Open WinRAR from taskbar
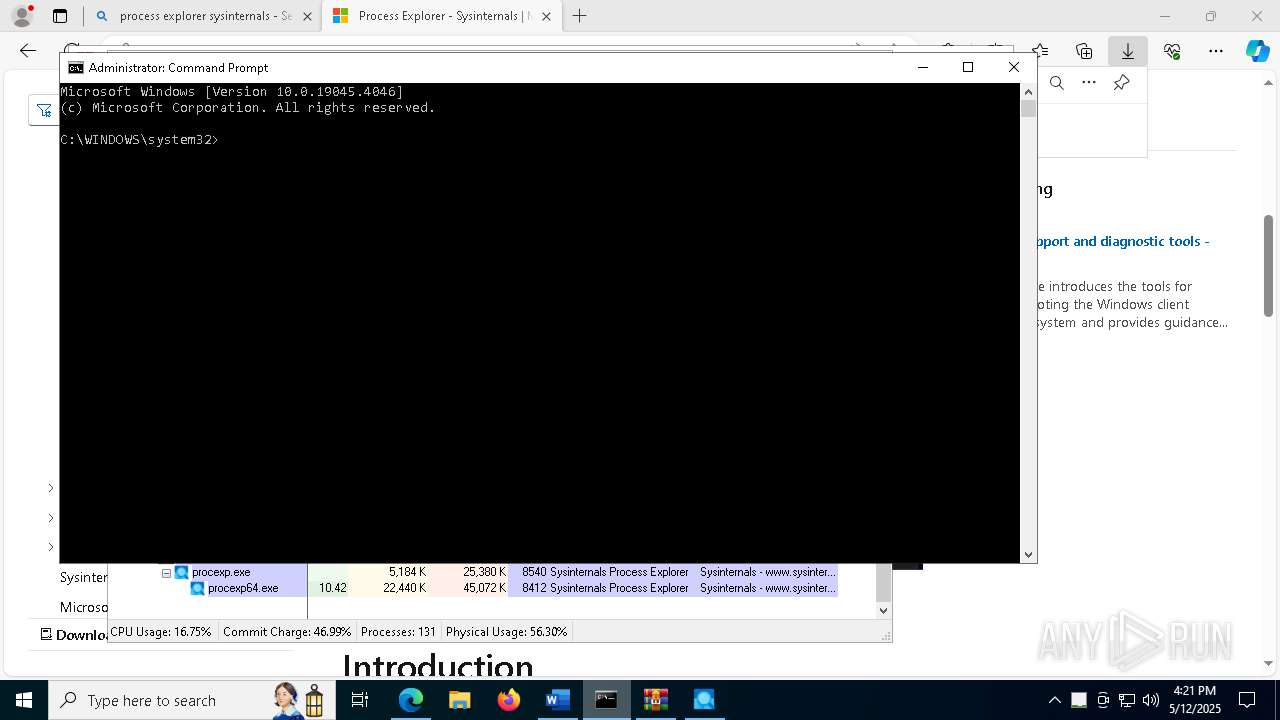Viewport: 1280px width, 720px height. coord(655,700)
